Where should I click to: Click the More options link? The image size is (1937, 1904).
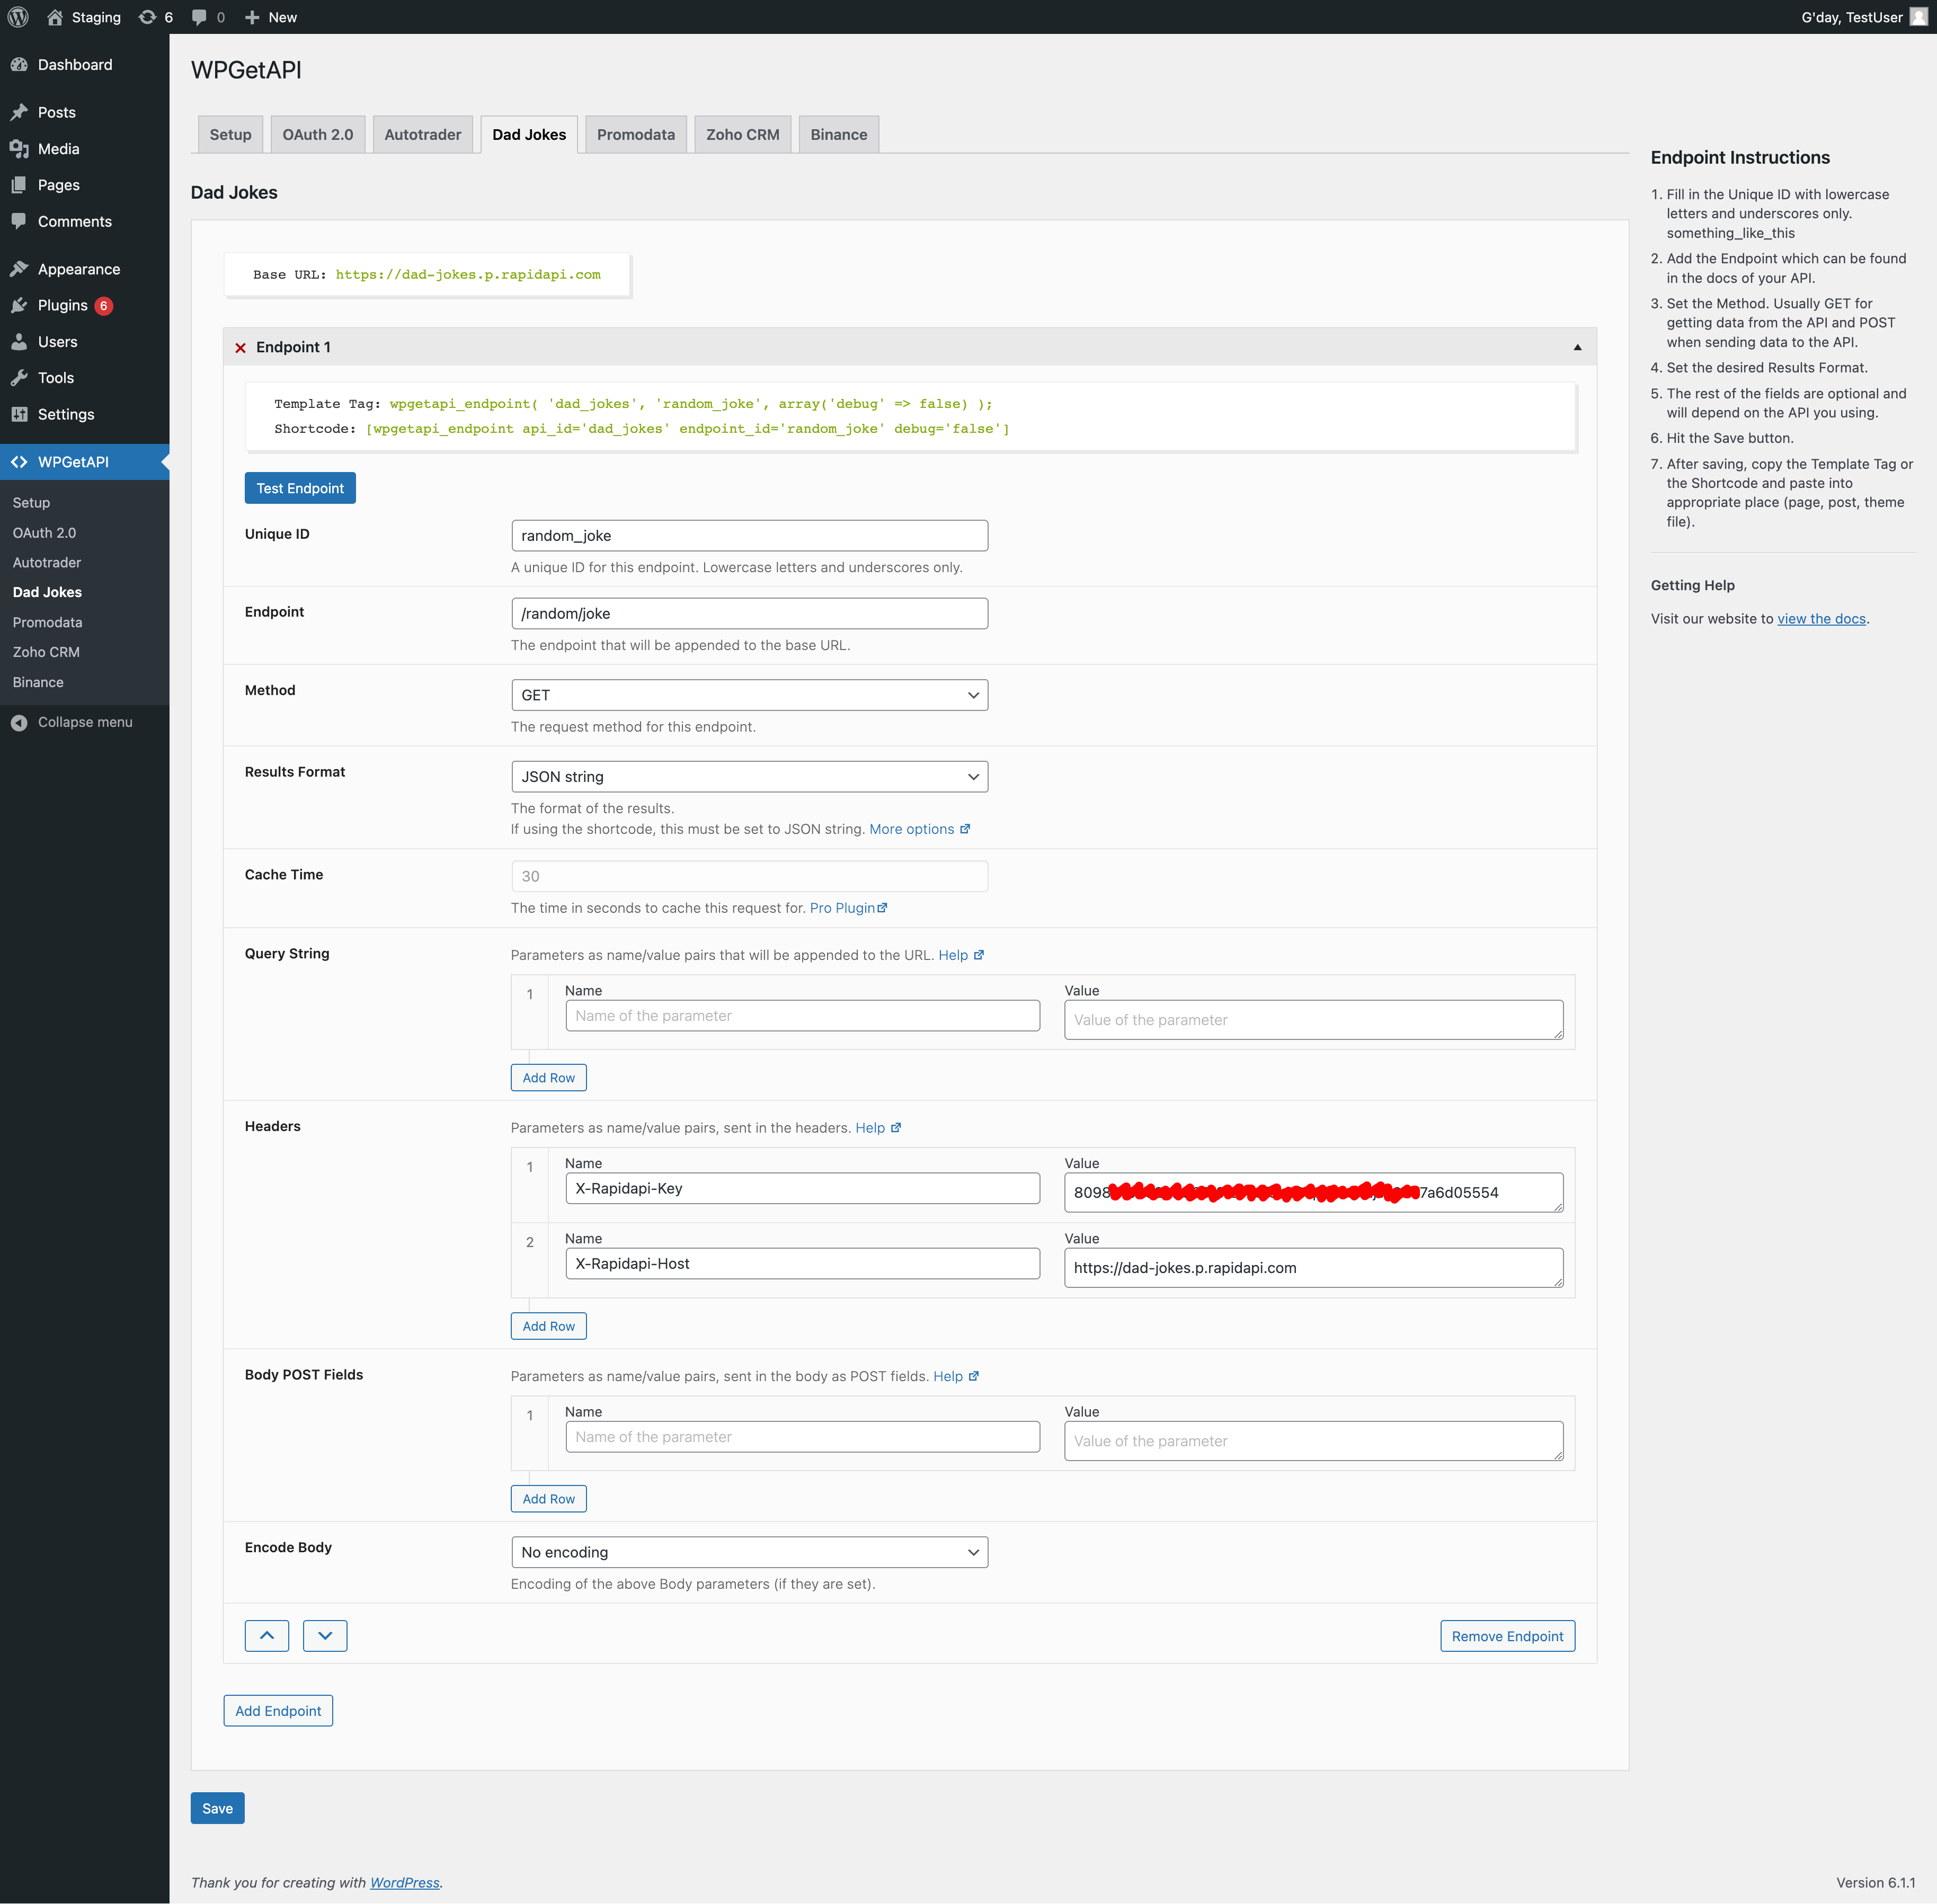click(911, 829)
